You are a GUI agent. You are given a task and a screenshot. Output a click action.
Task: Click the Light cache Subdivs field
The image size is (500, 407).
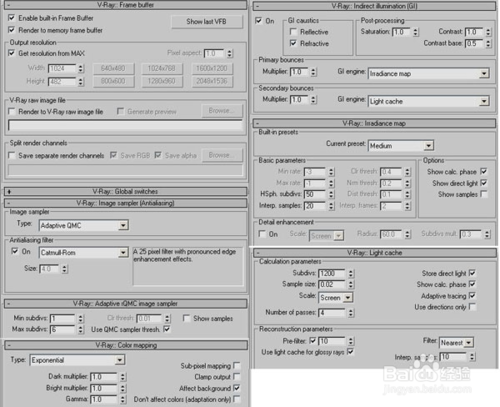(332, 273)
